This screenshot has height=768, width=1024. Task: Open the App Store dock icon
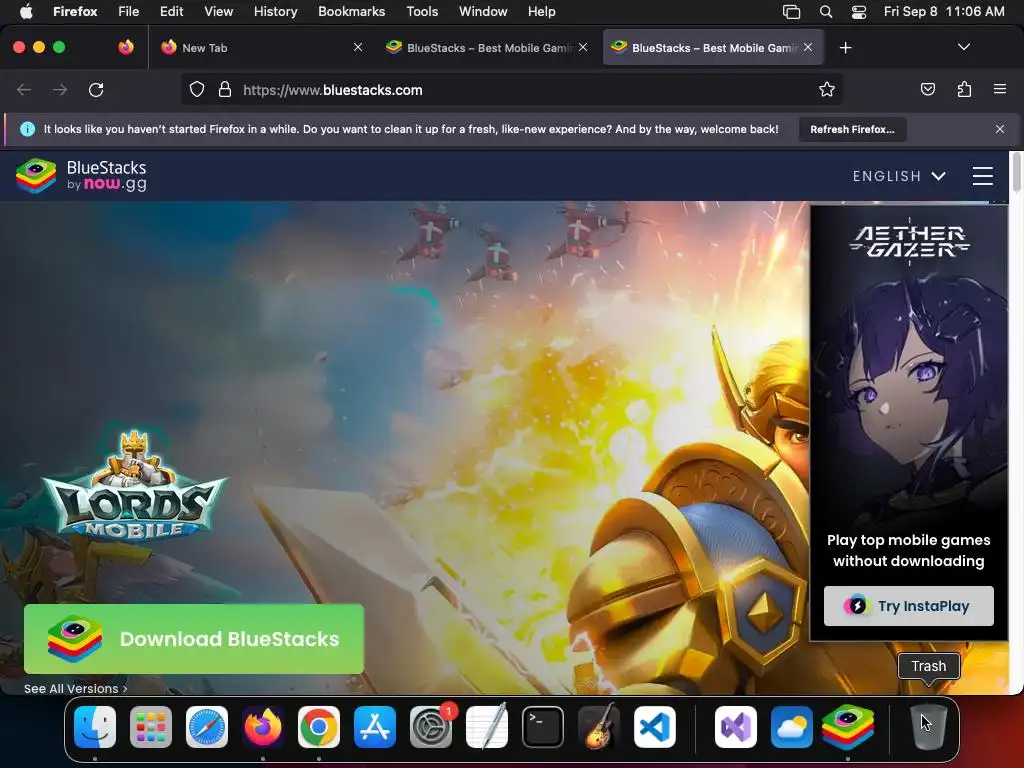[x=375, y=727]
